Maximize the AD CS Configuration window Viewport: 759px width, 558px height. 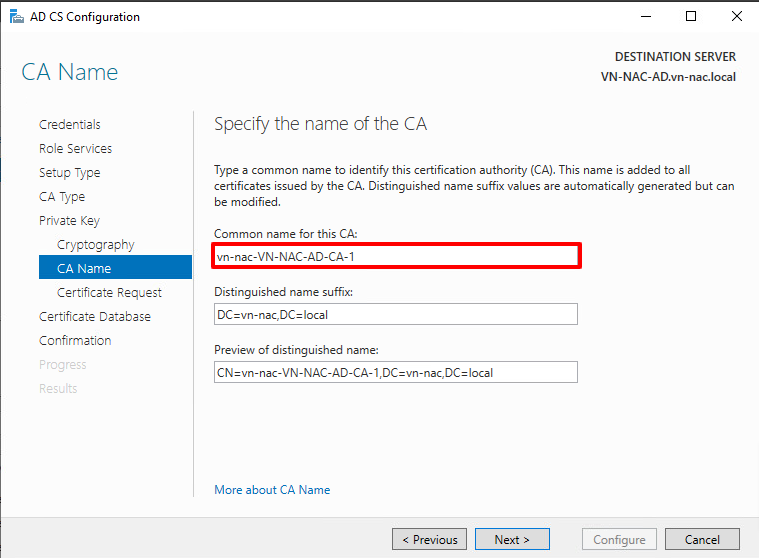point(691,17)
